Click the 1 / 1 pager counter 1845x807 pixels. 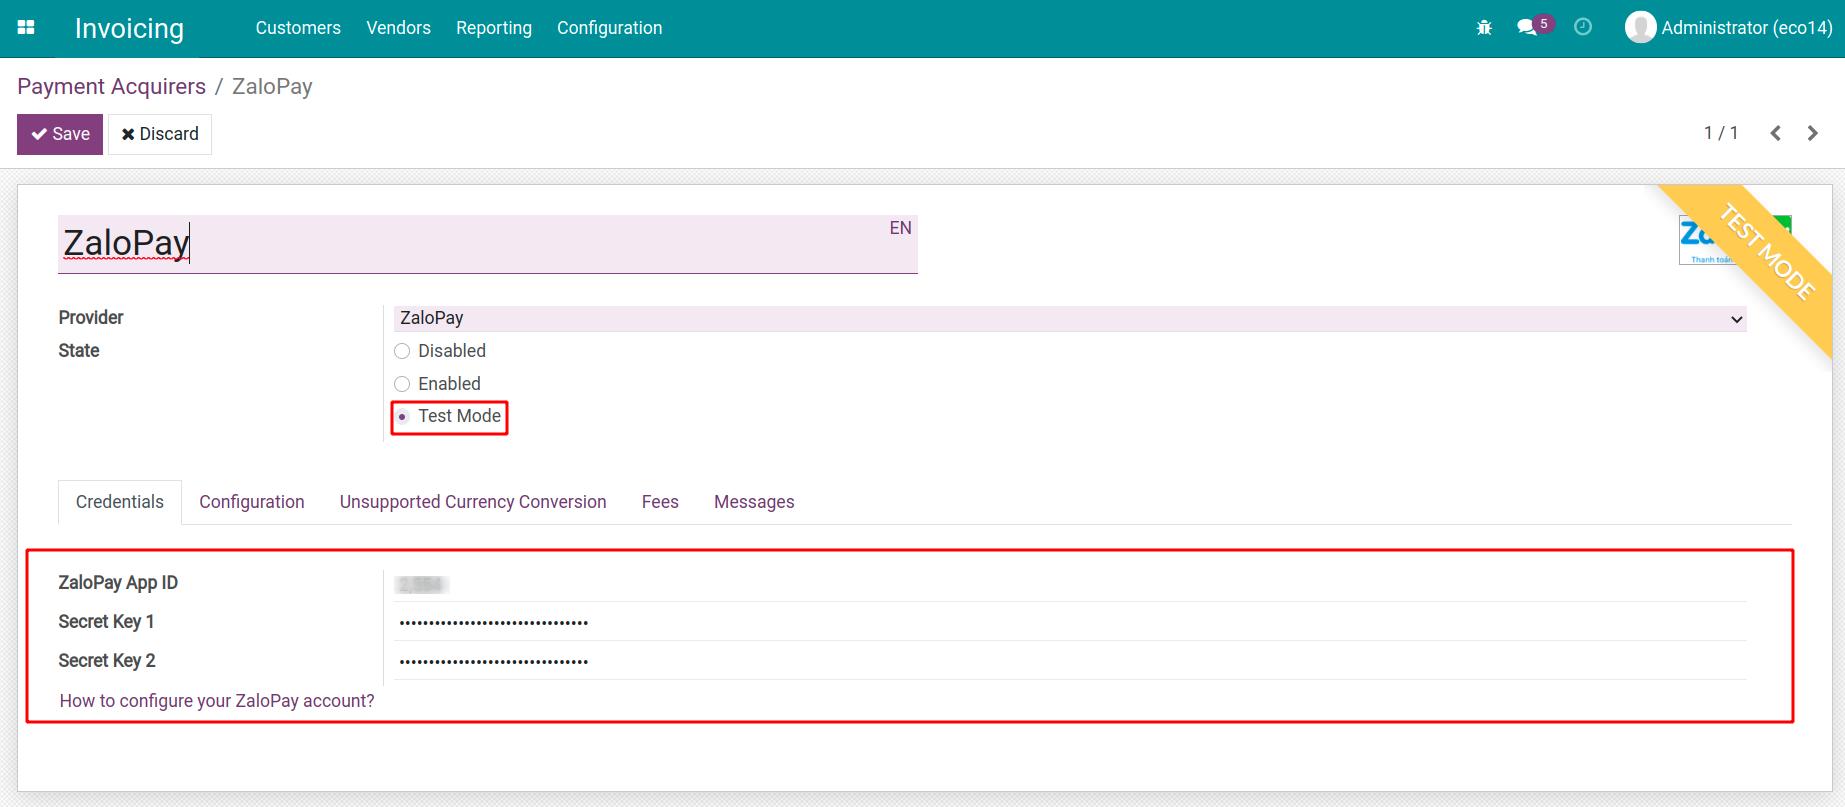click(x=1721, y=133)
